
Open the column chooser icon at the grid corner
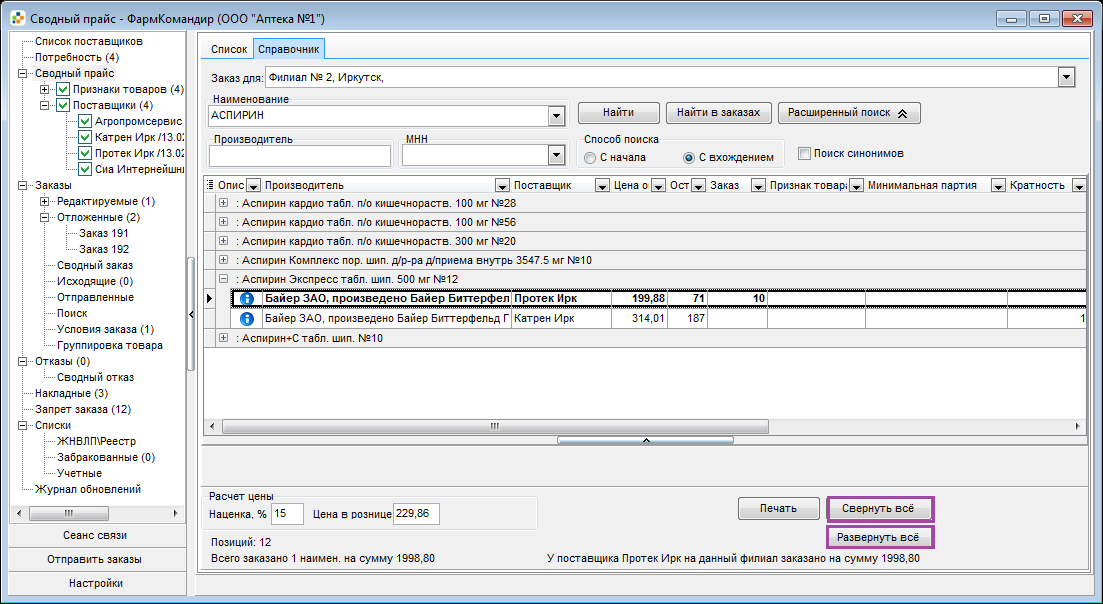coord(209,185)
